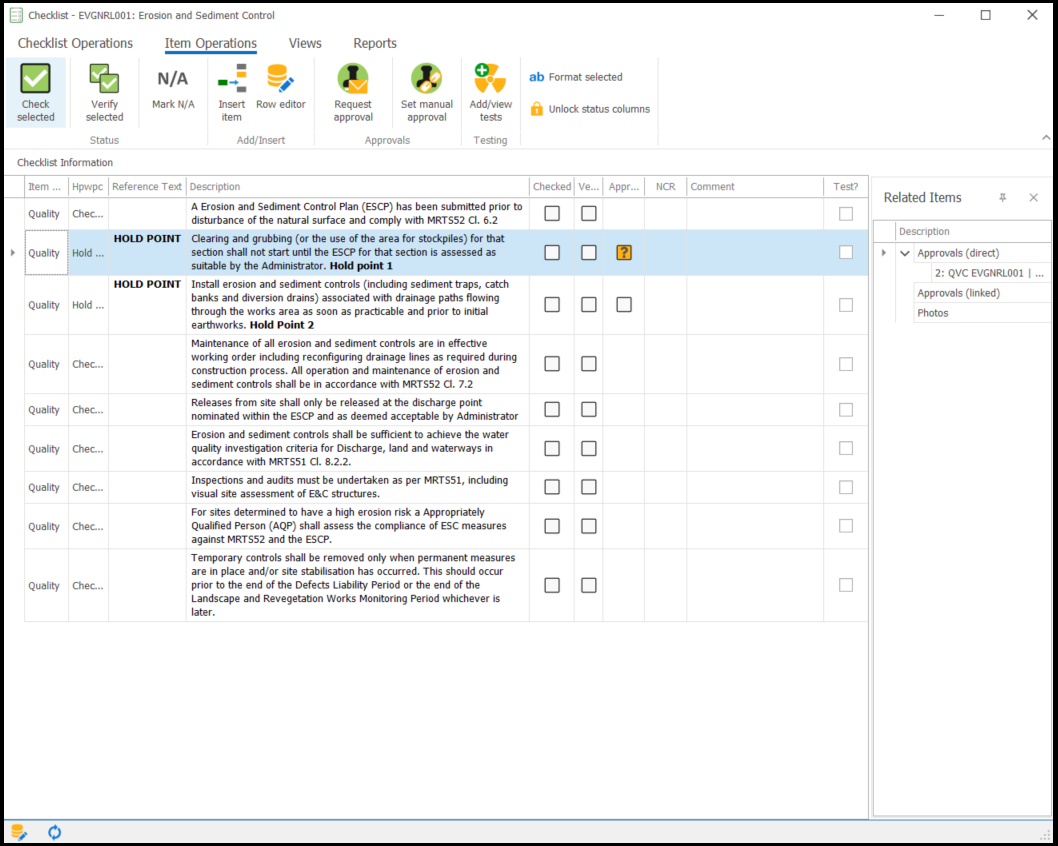Tick Verified box for Hold point 2 row

click(589, 305)
